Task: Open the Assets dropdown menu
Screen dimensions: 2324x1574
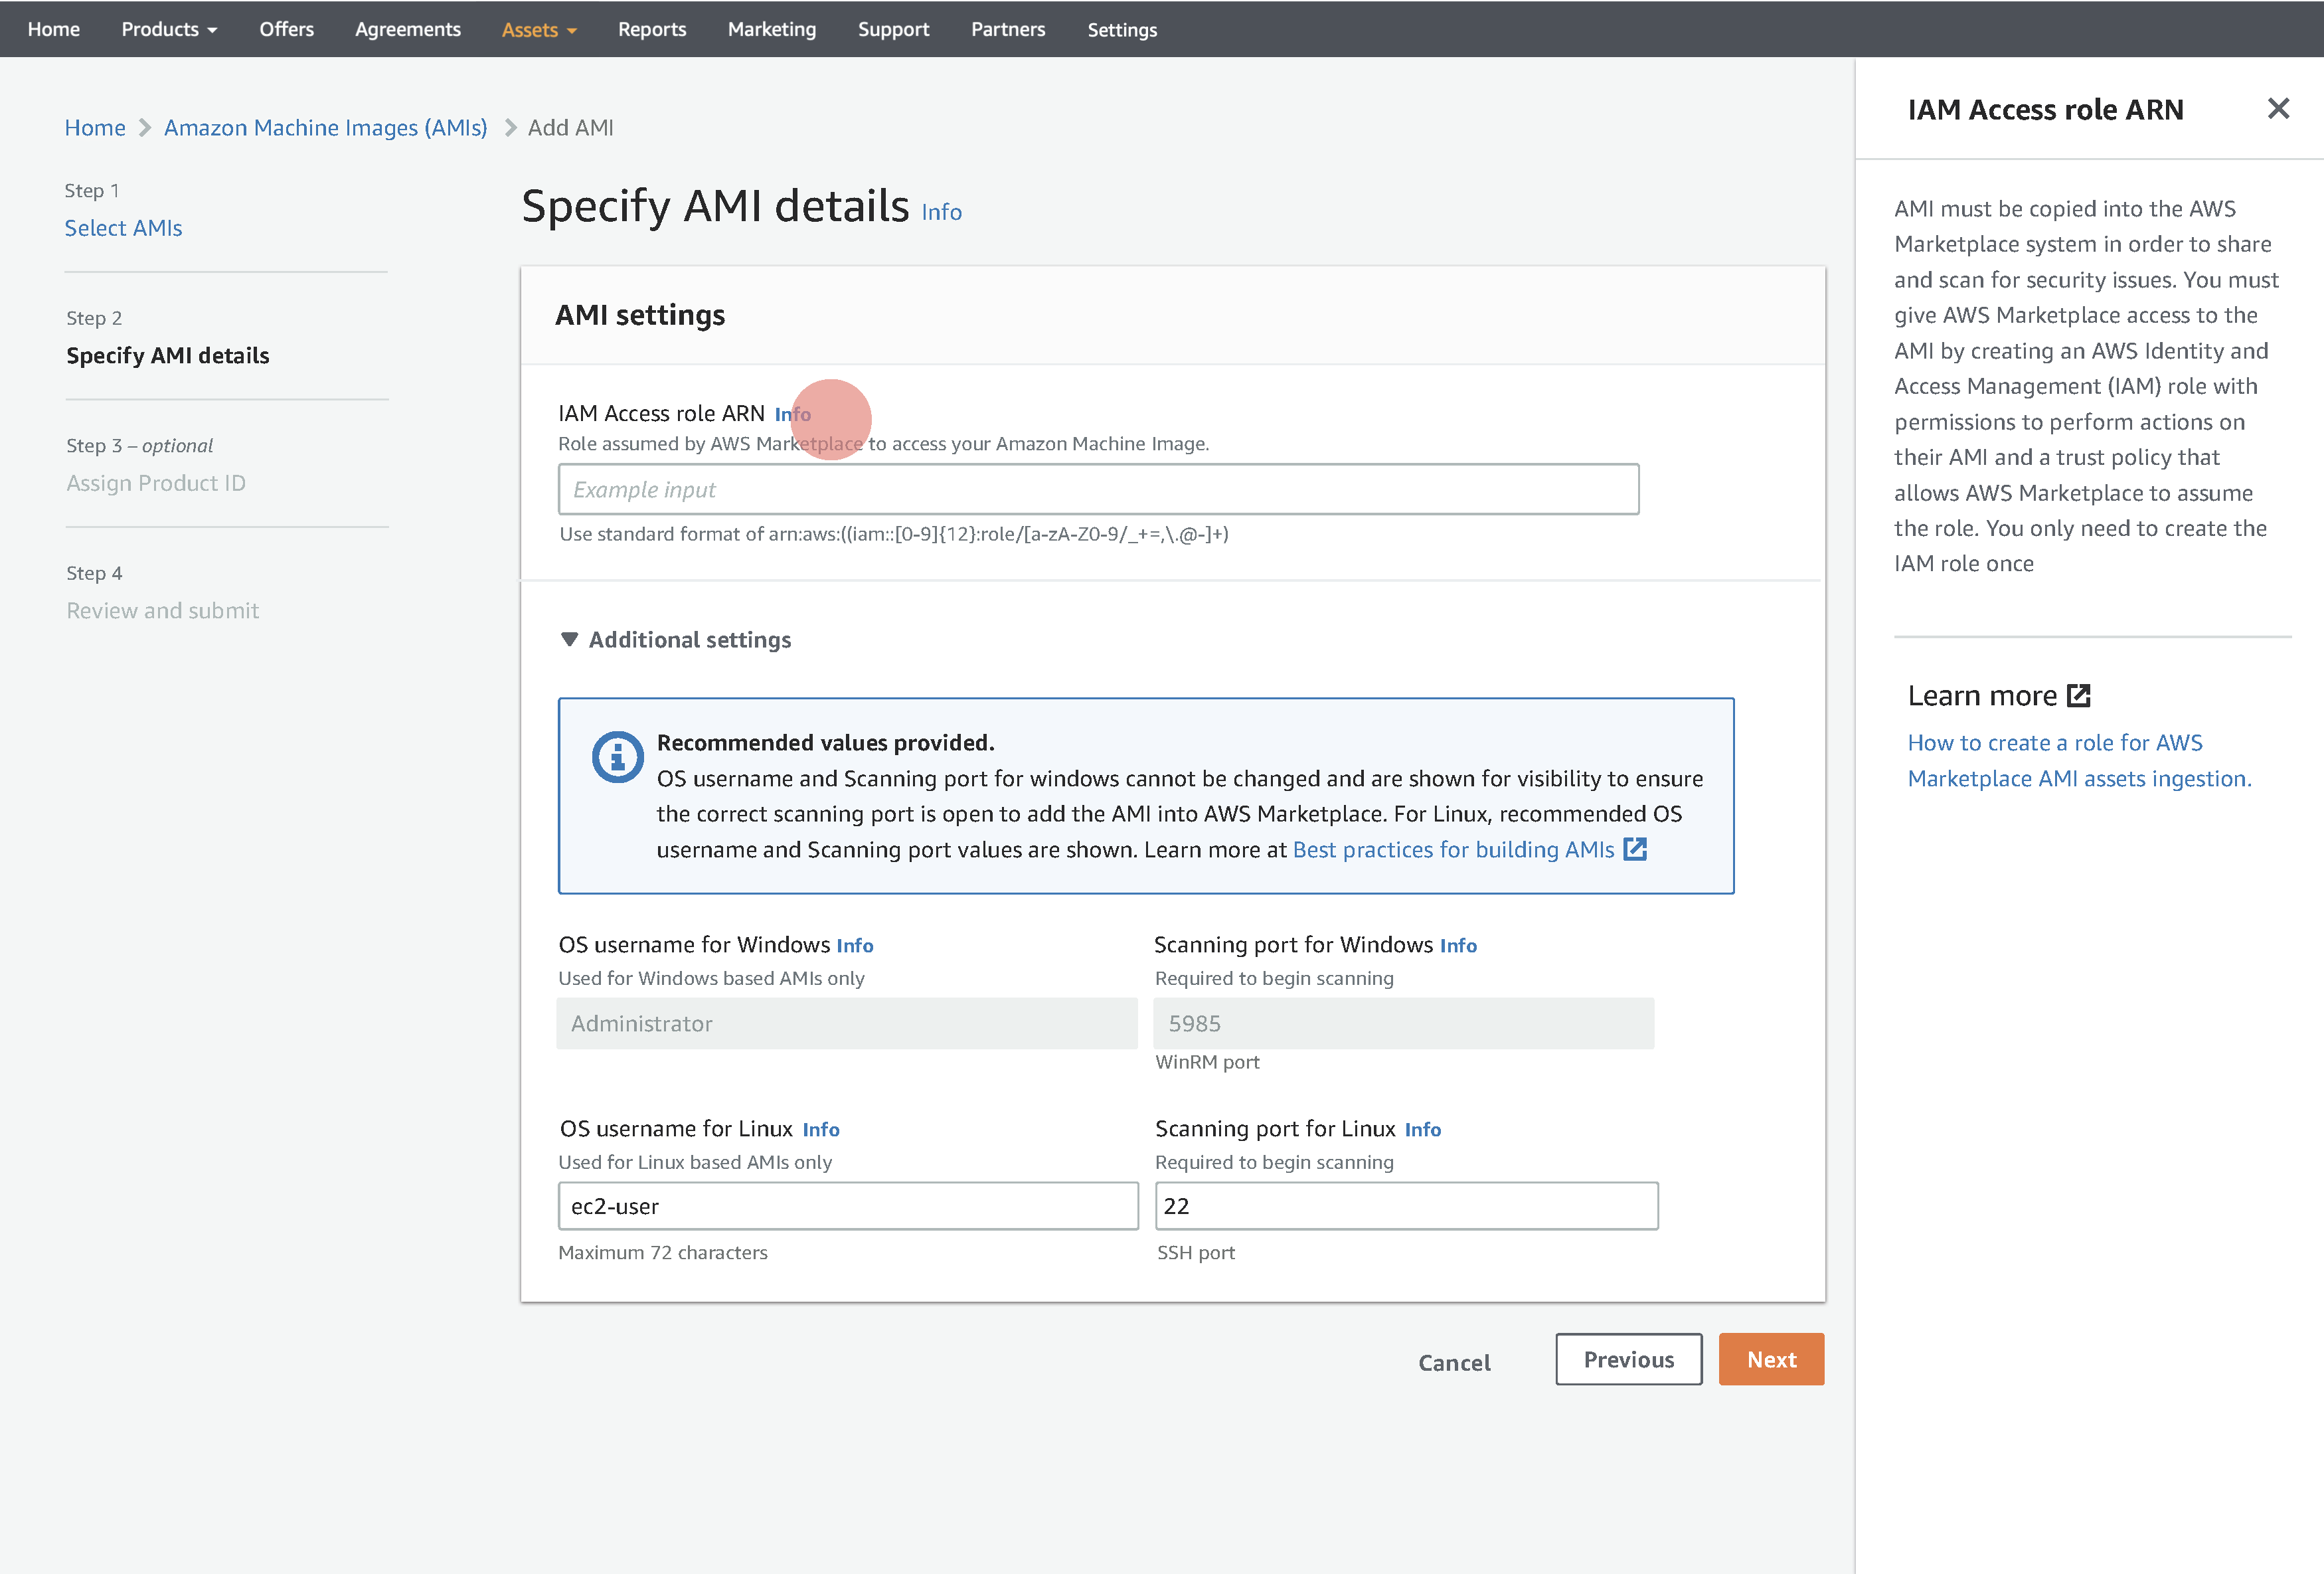Action: pos(538,30)
